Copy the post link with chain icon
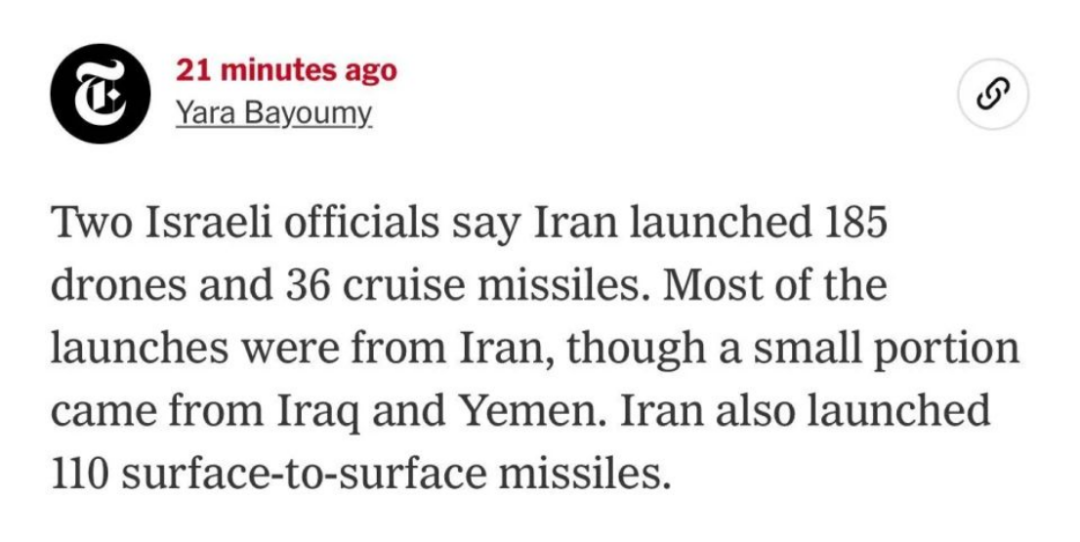This screenshot has width=1080, height=542. (990, 95)
